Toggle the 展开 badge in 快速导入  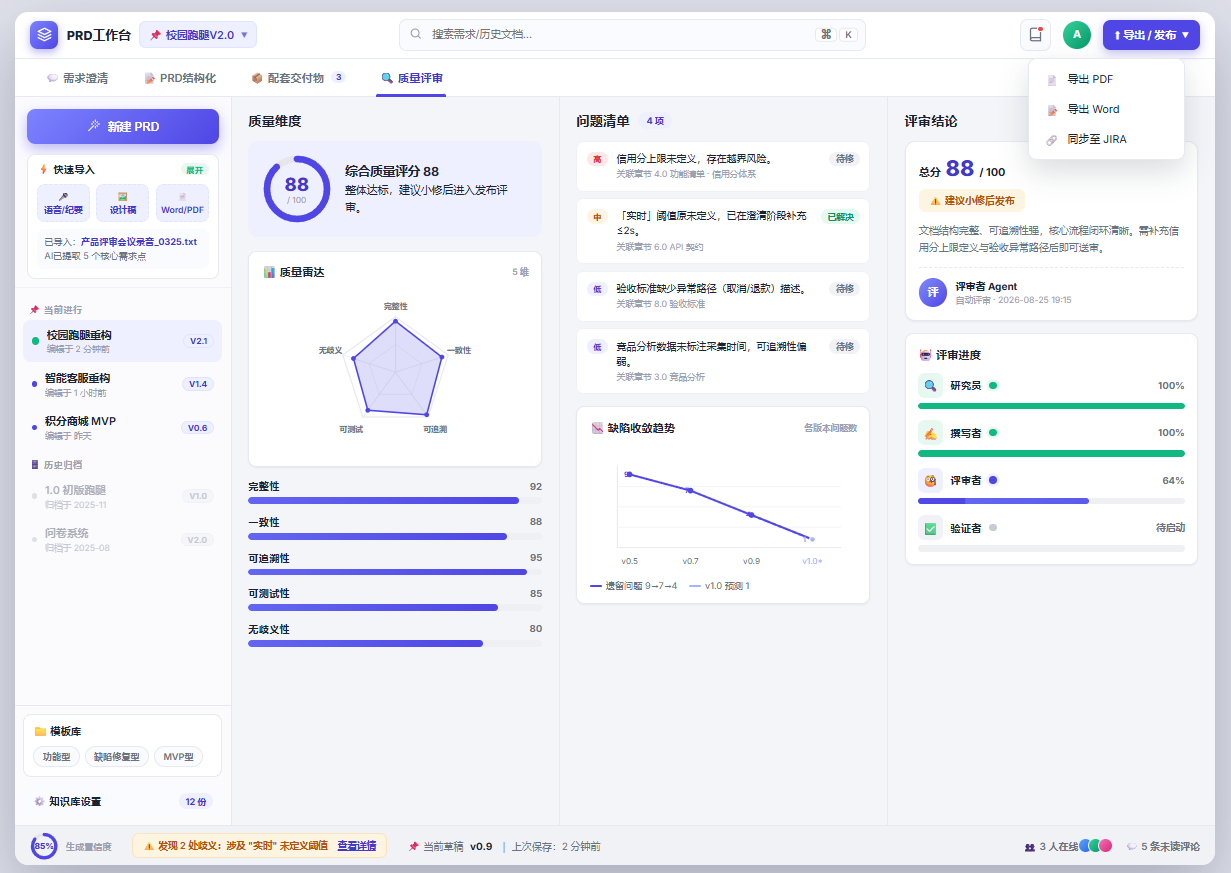click(194, 170)
